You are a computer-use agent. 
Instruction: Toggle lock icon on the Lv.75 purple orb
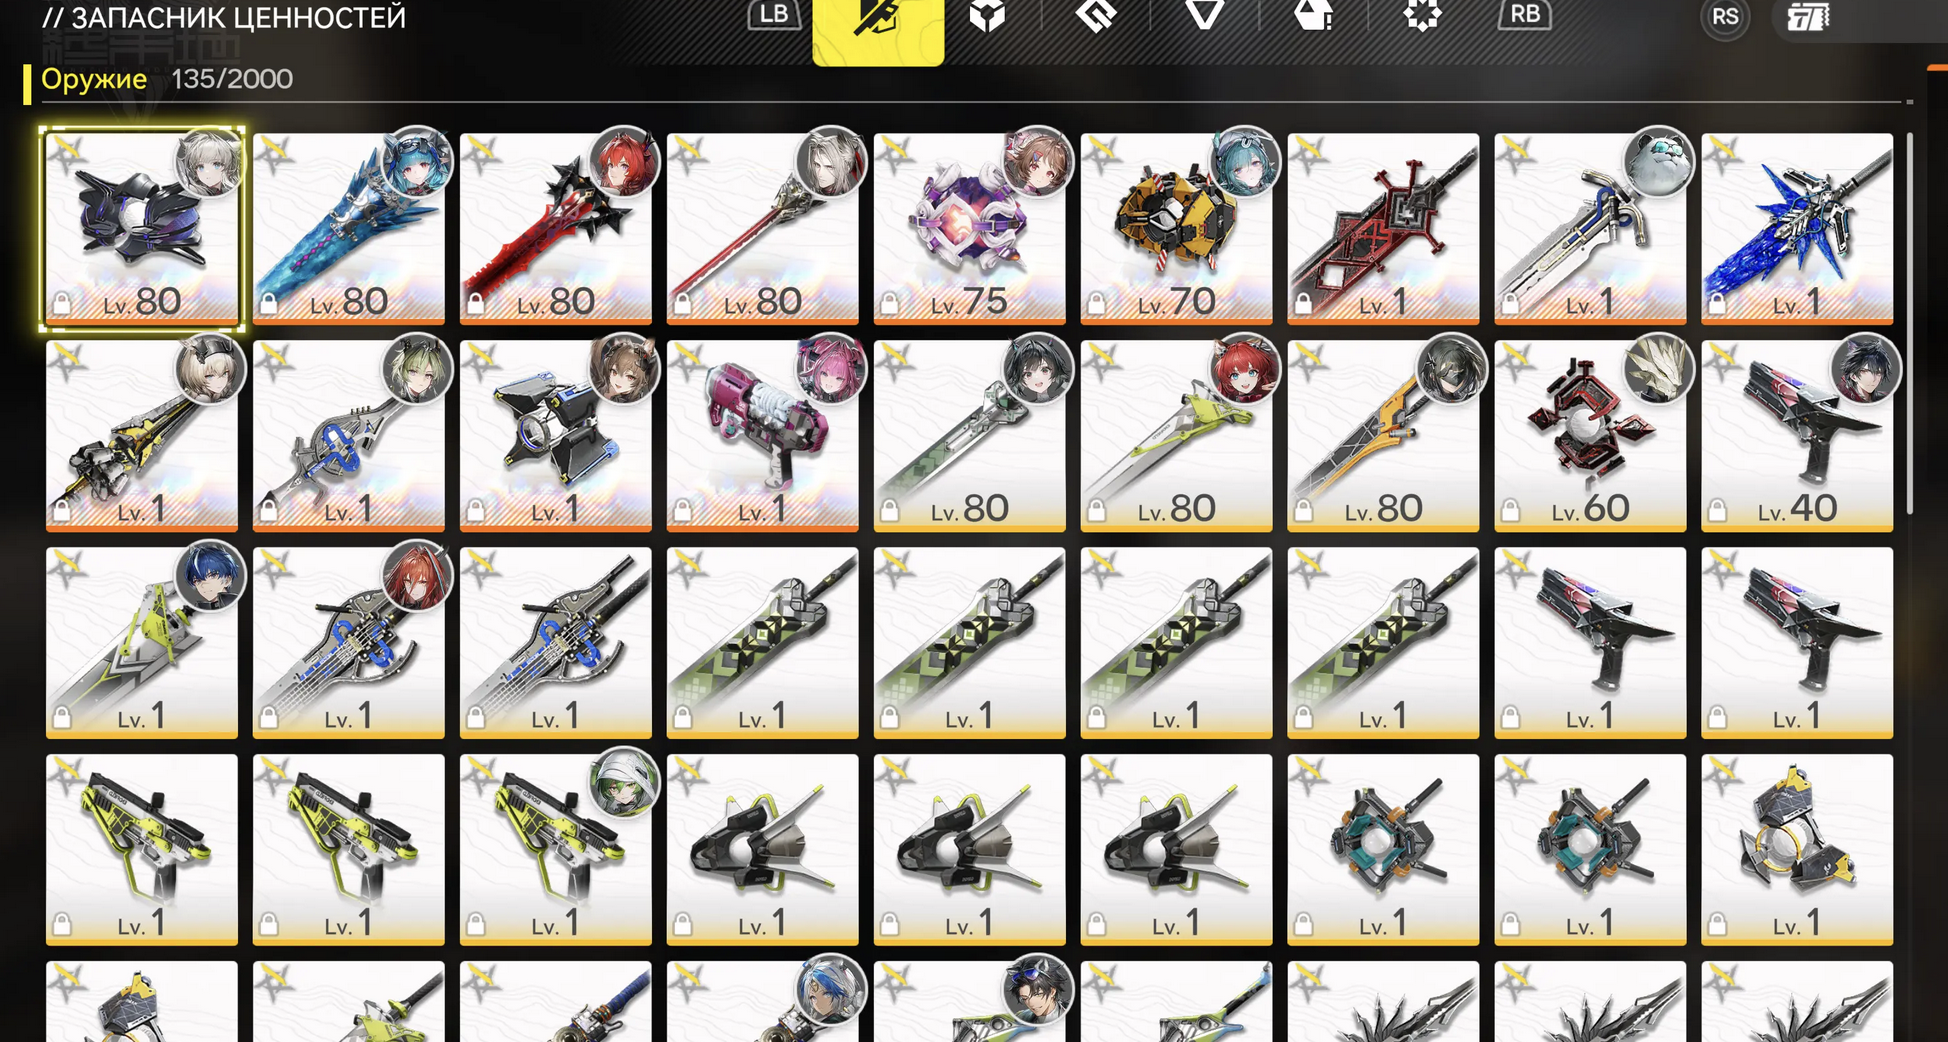890,303
